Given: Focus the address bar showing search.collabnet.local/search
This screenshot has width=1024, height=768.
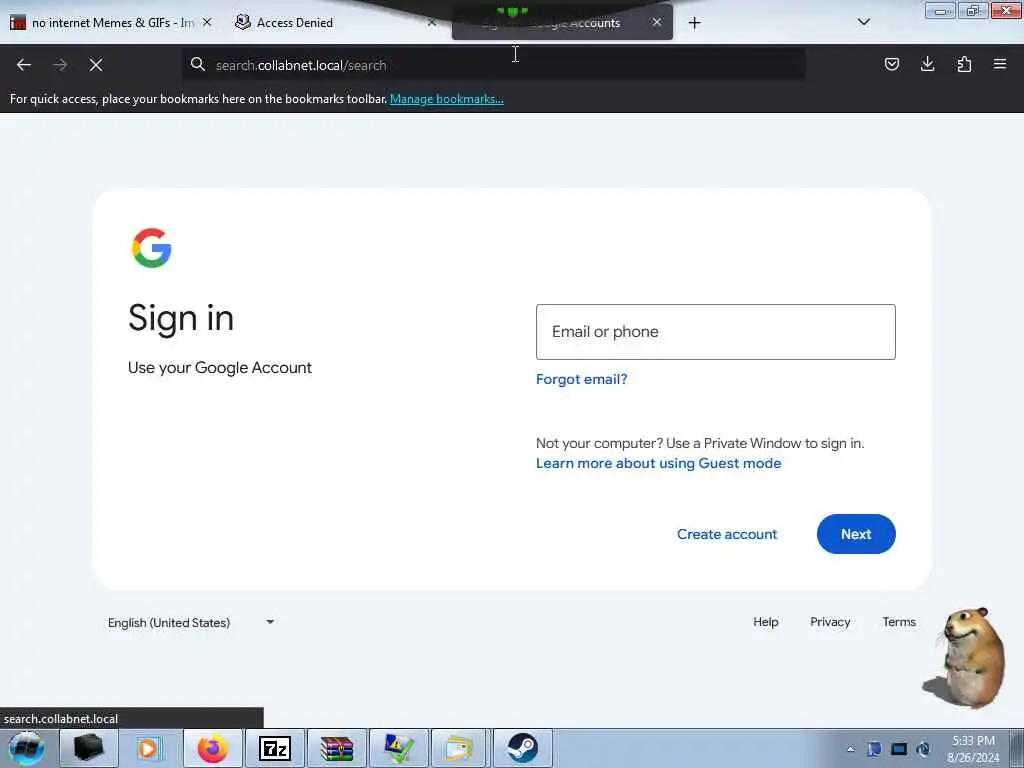Looking at the screenshot, I should pos(493,65).
